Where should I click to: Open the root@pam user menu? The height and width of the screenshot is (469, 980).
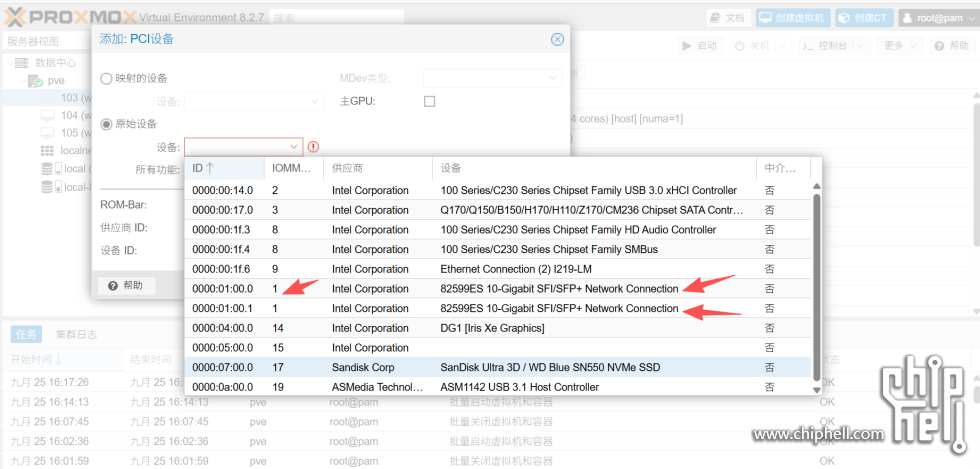point(938,18)
